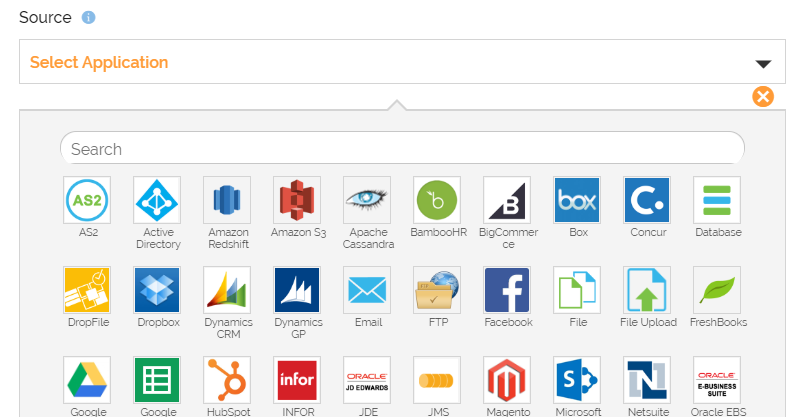
Task: Select the Box application icon
Action: [577, 200]
